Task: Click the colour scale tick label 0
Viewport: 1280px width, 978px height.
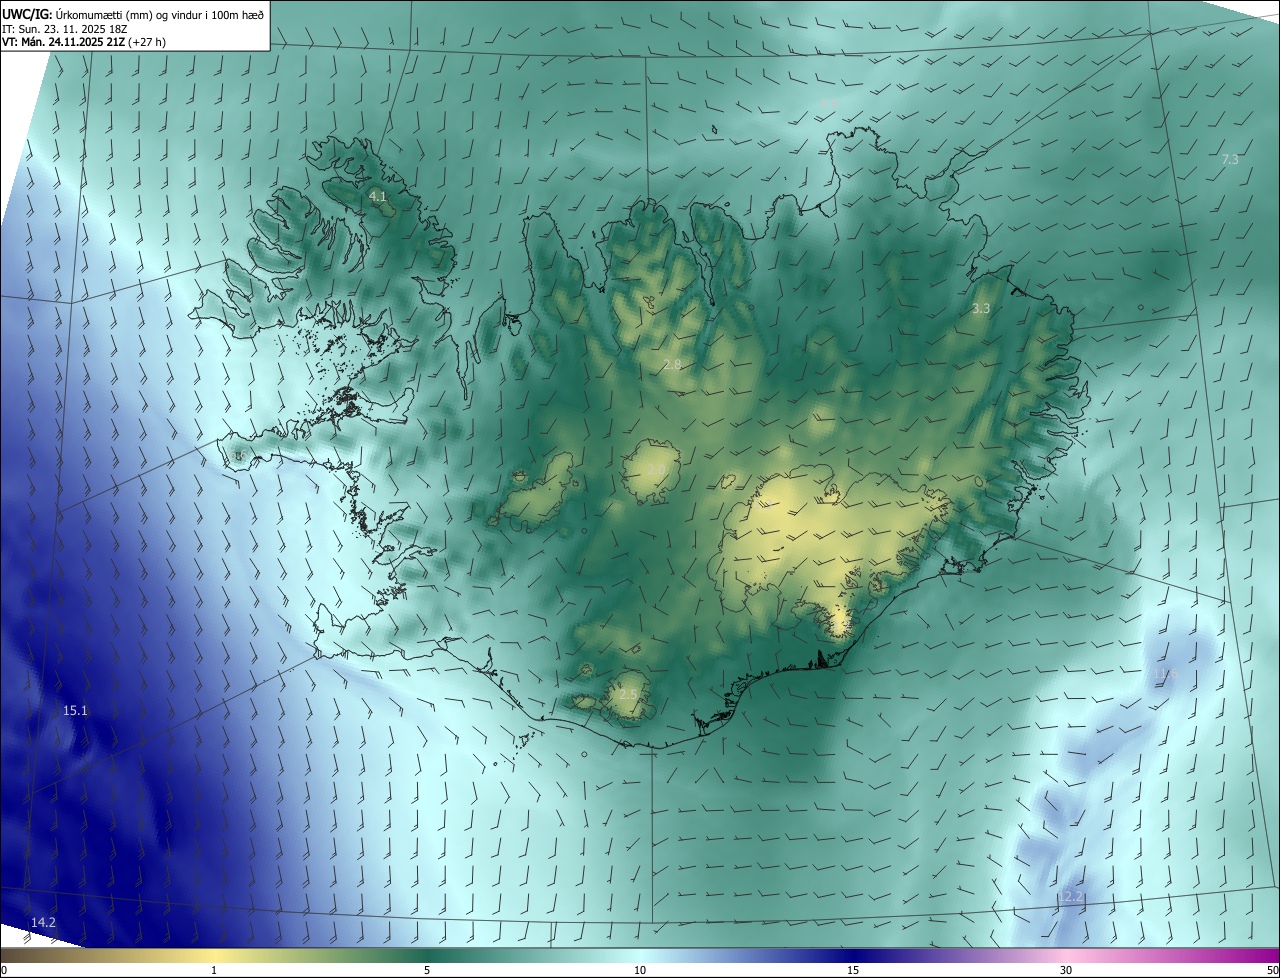Action: click(4, 970)
